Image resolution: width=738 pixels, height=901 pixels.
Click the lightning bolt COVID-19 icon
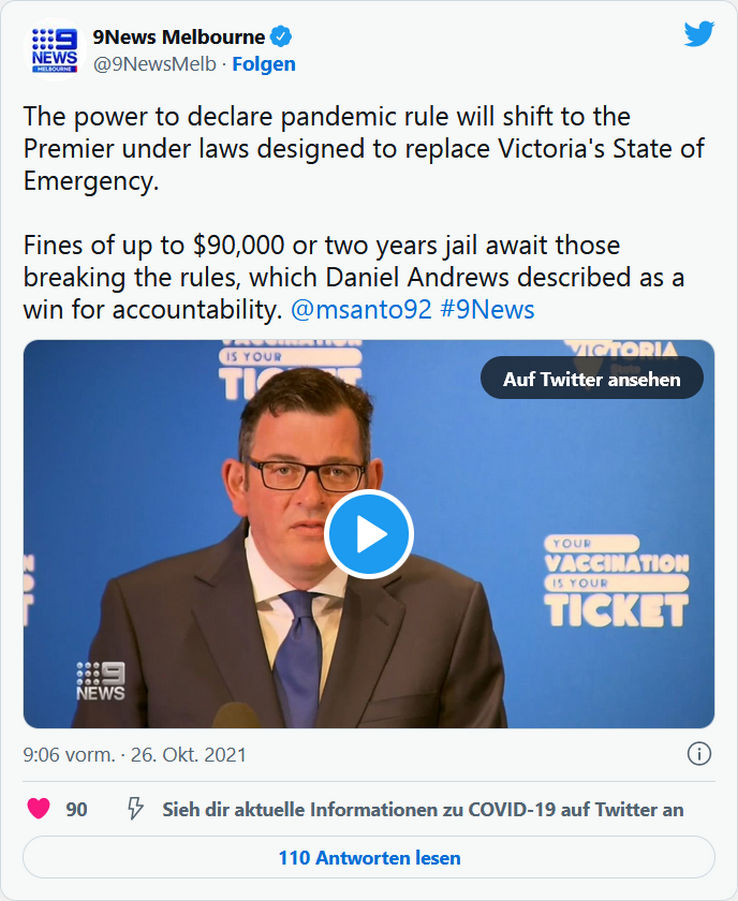[x=135, y=808]
